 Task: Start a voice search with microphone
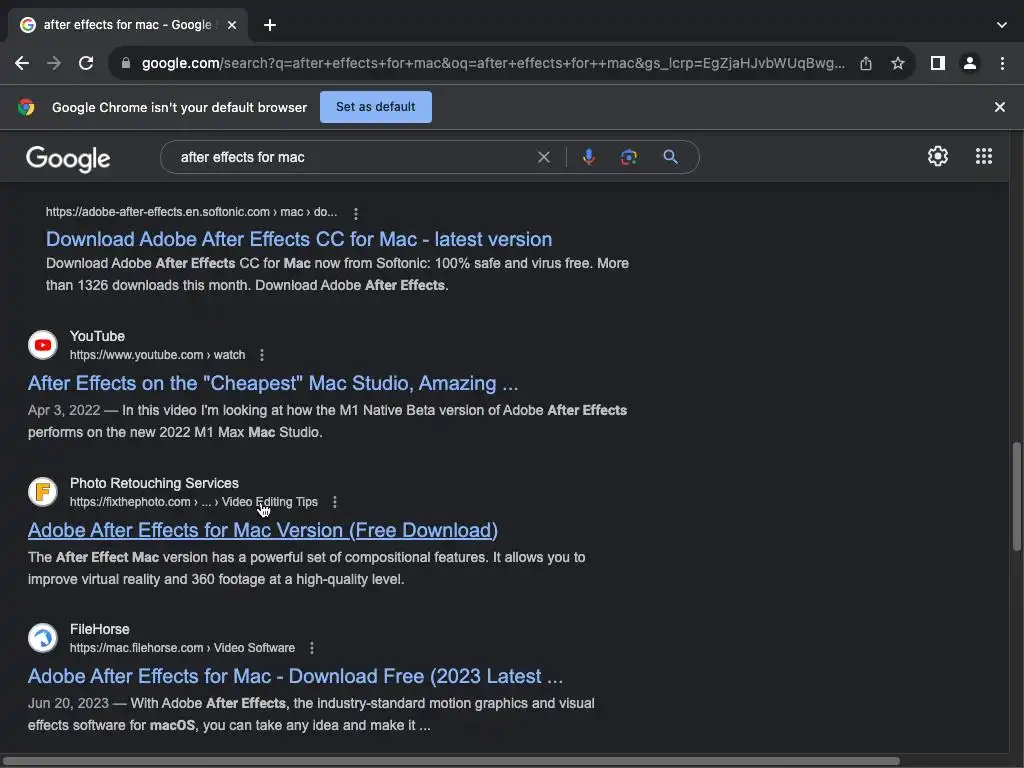588,157
